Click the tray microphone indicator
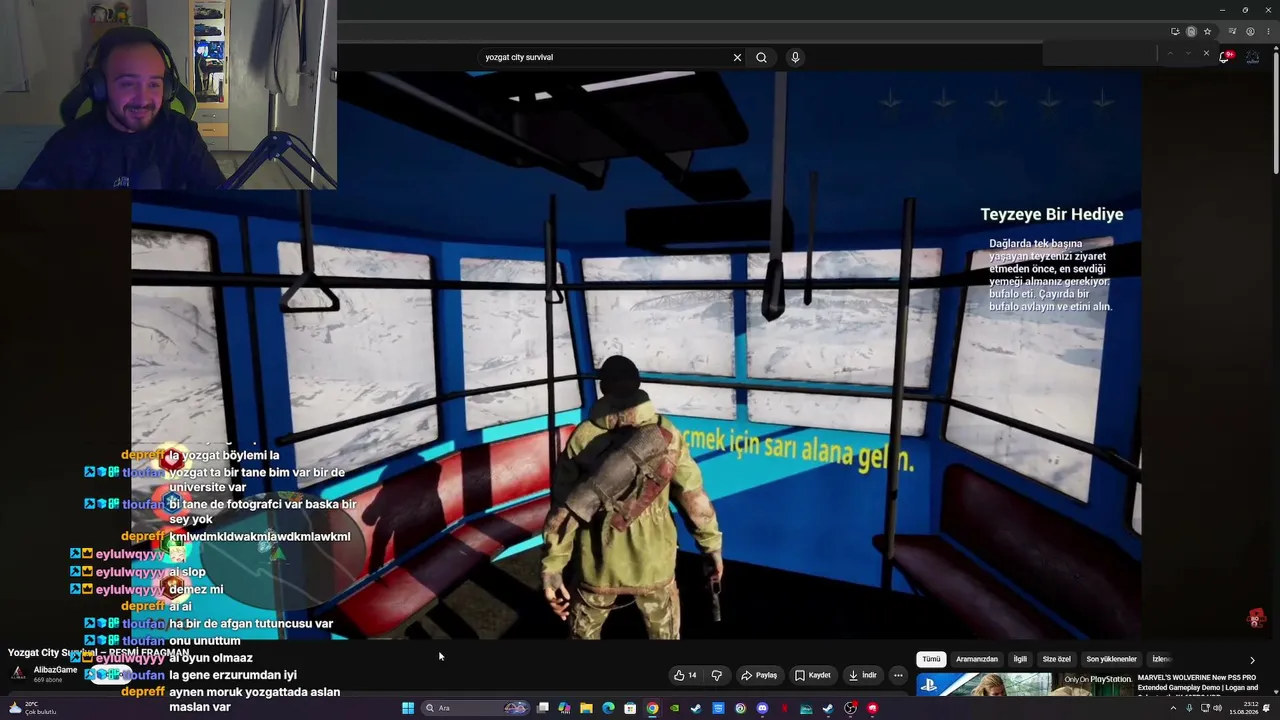The image size is (1280, 720). click(1189, 708)
